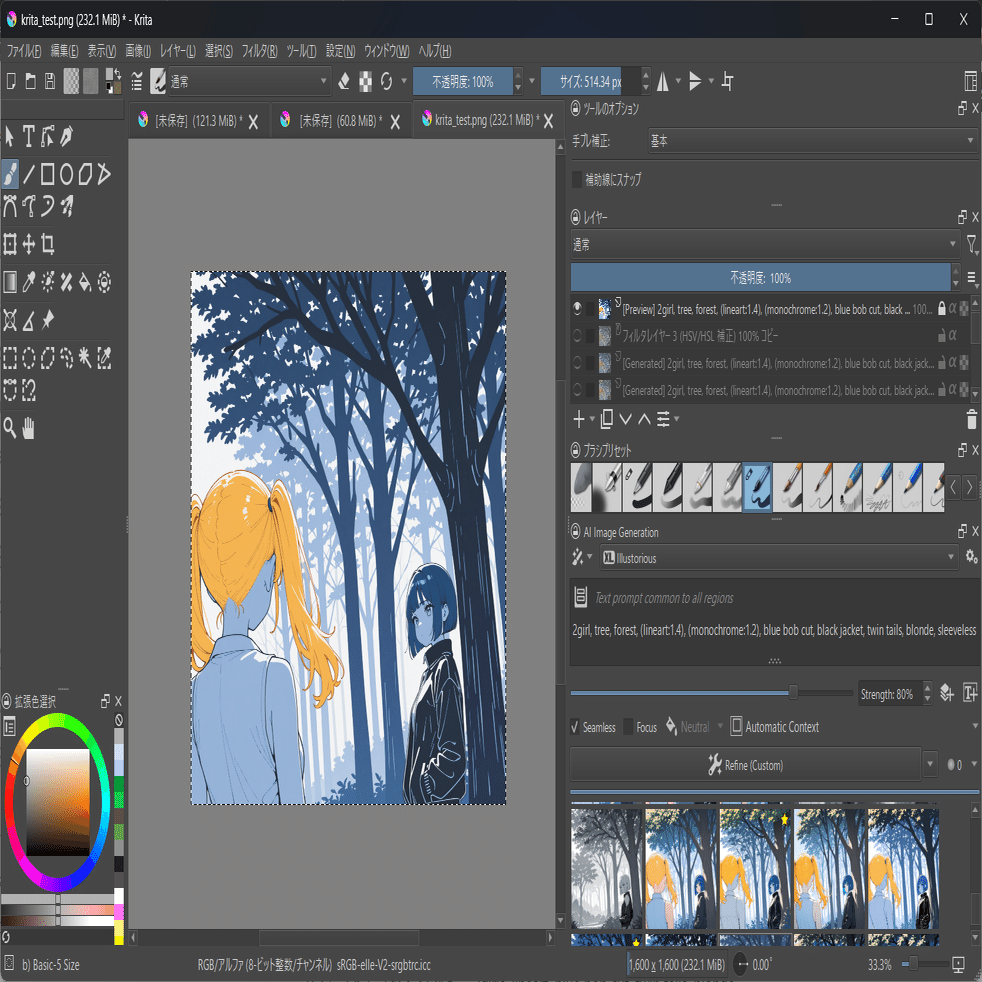
Task: Click the New Document icon
Action: coord(11,81)
